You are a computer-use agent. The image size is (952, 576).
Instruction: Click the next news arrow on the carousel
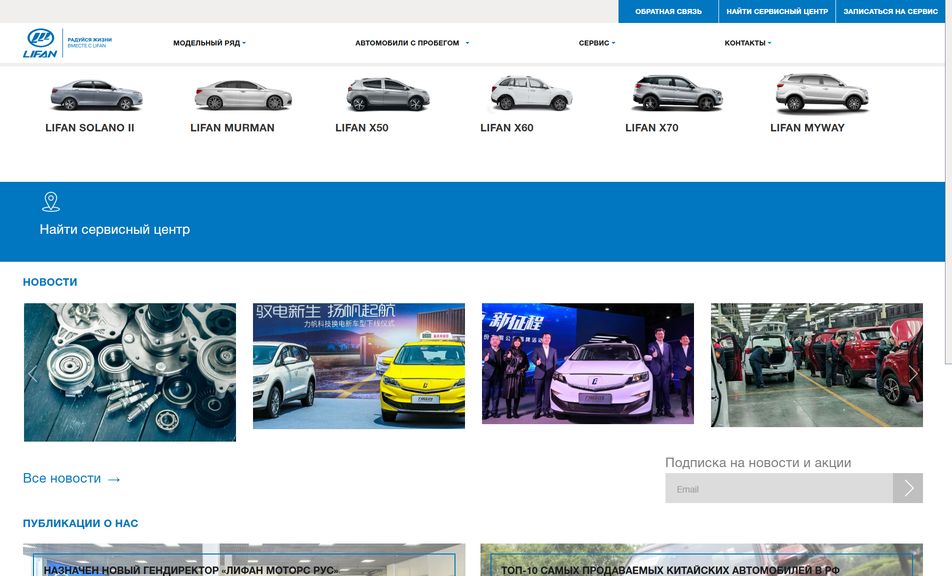pos(913,374)
